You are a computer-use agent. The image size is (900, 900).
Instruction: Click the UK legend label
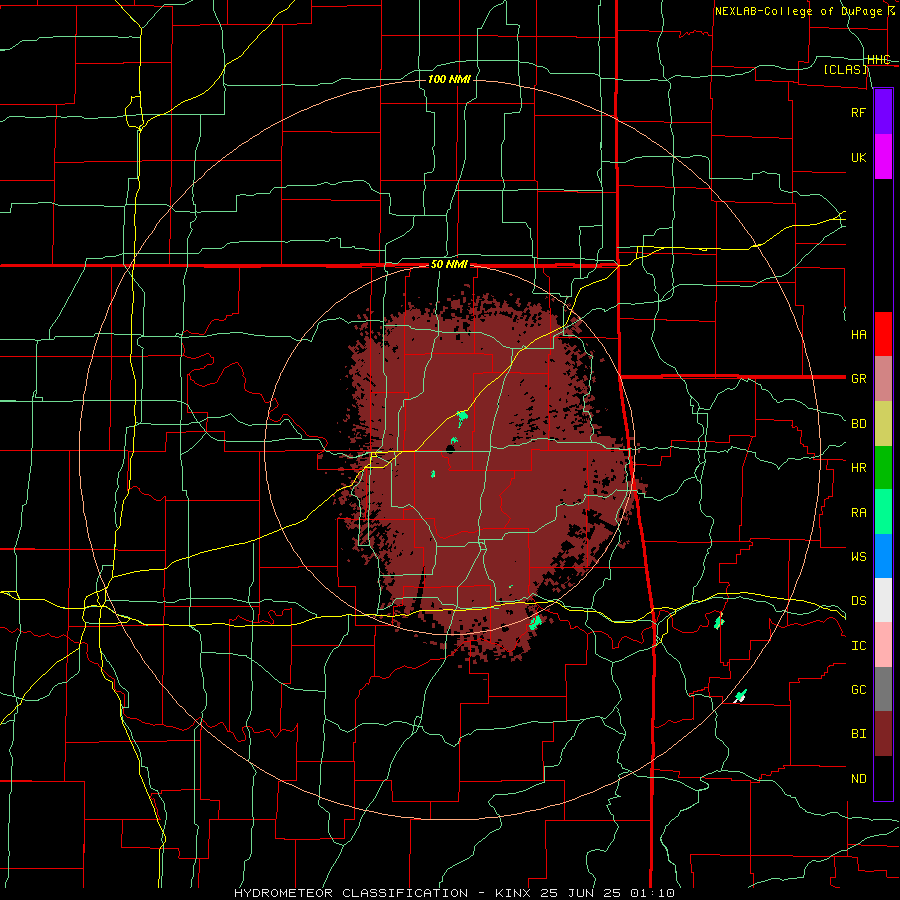(x=859, y=157)
